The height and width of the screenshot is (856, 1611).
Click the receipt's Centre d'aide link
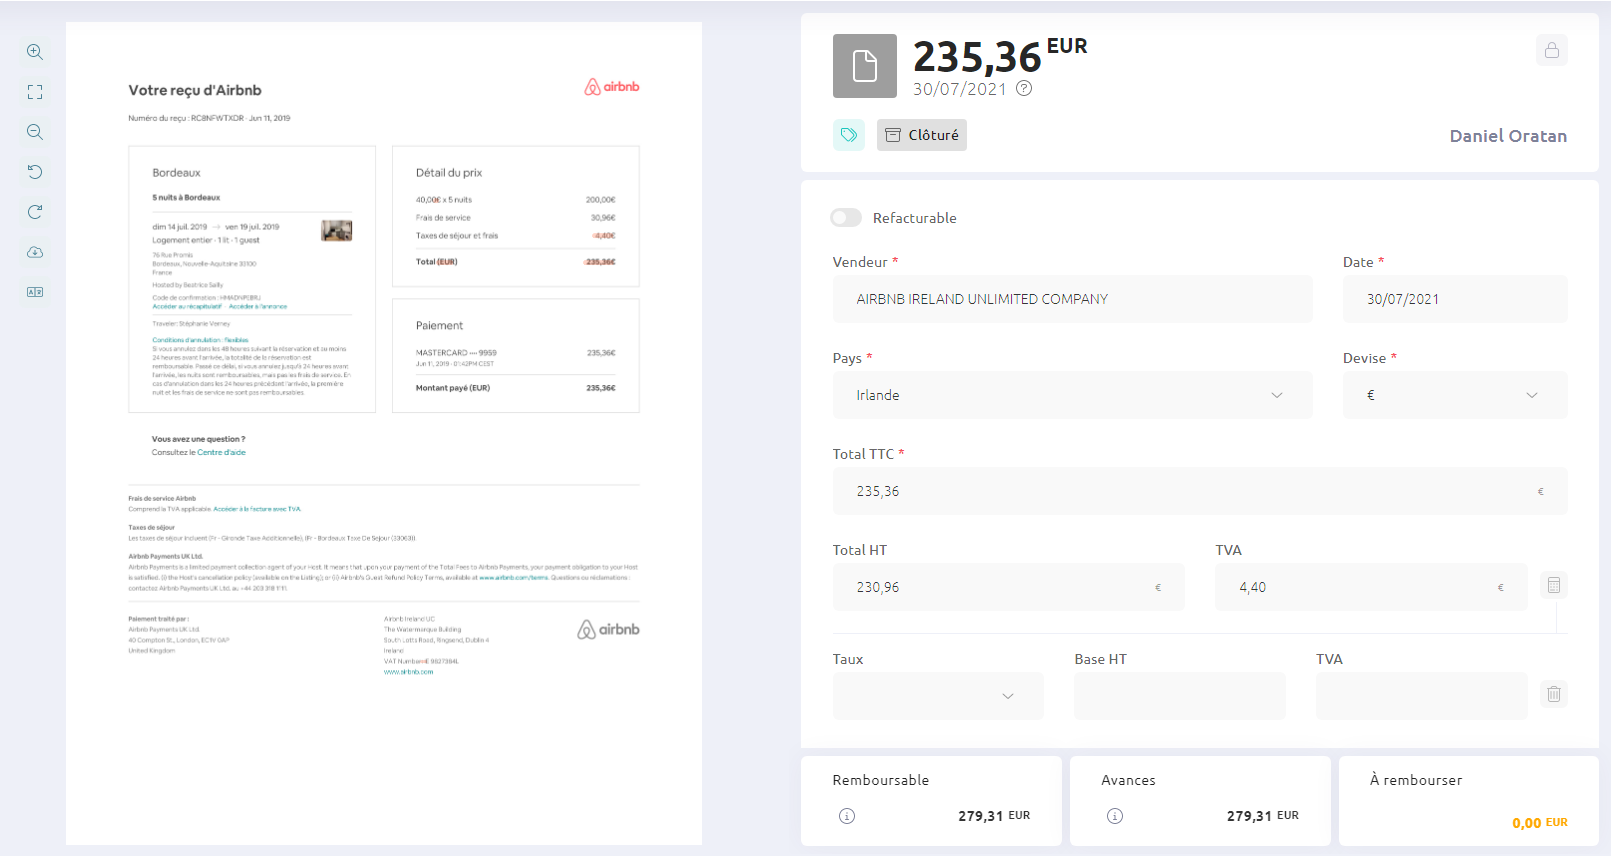click(x=221, y=453)
